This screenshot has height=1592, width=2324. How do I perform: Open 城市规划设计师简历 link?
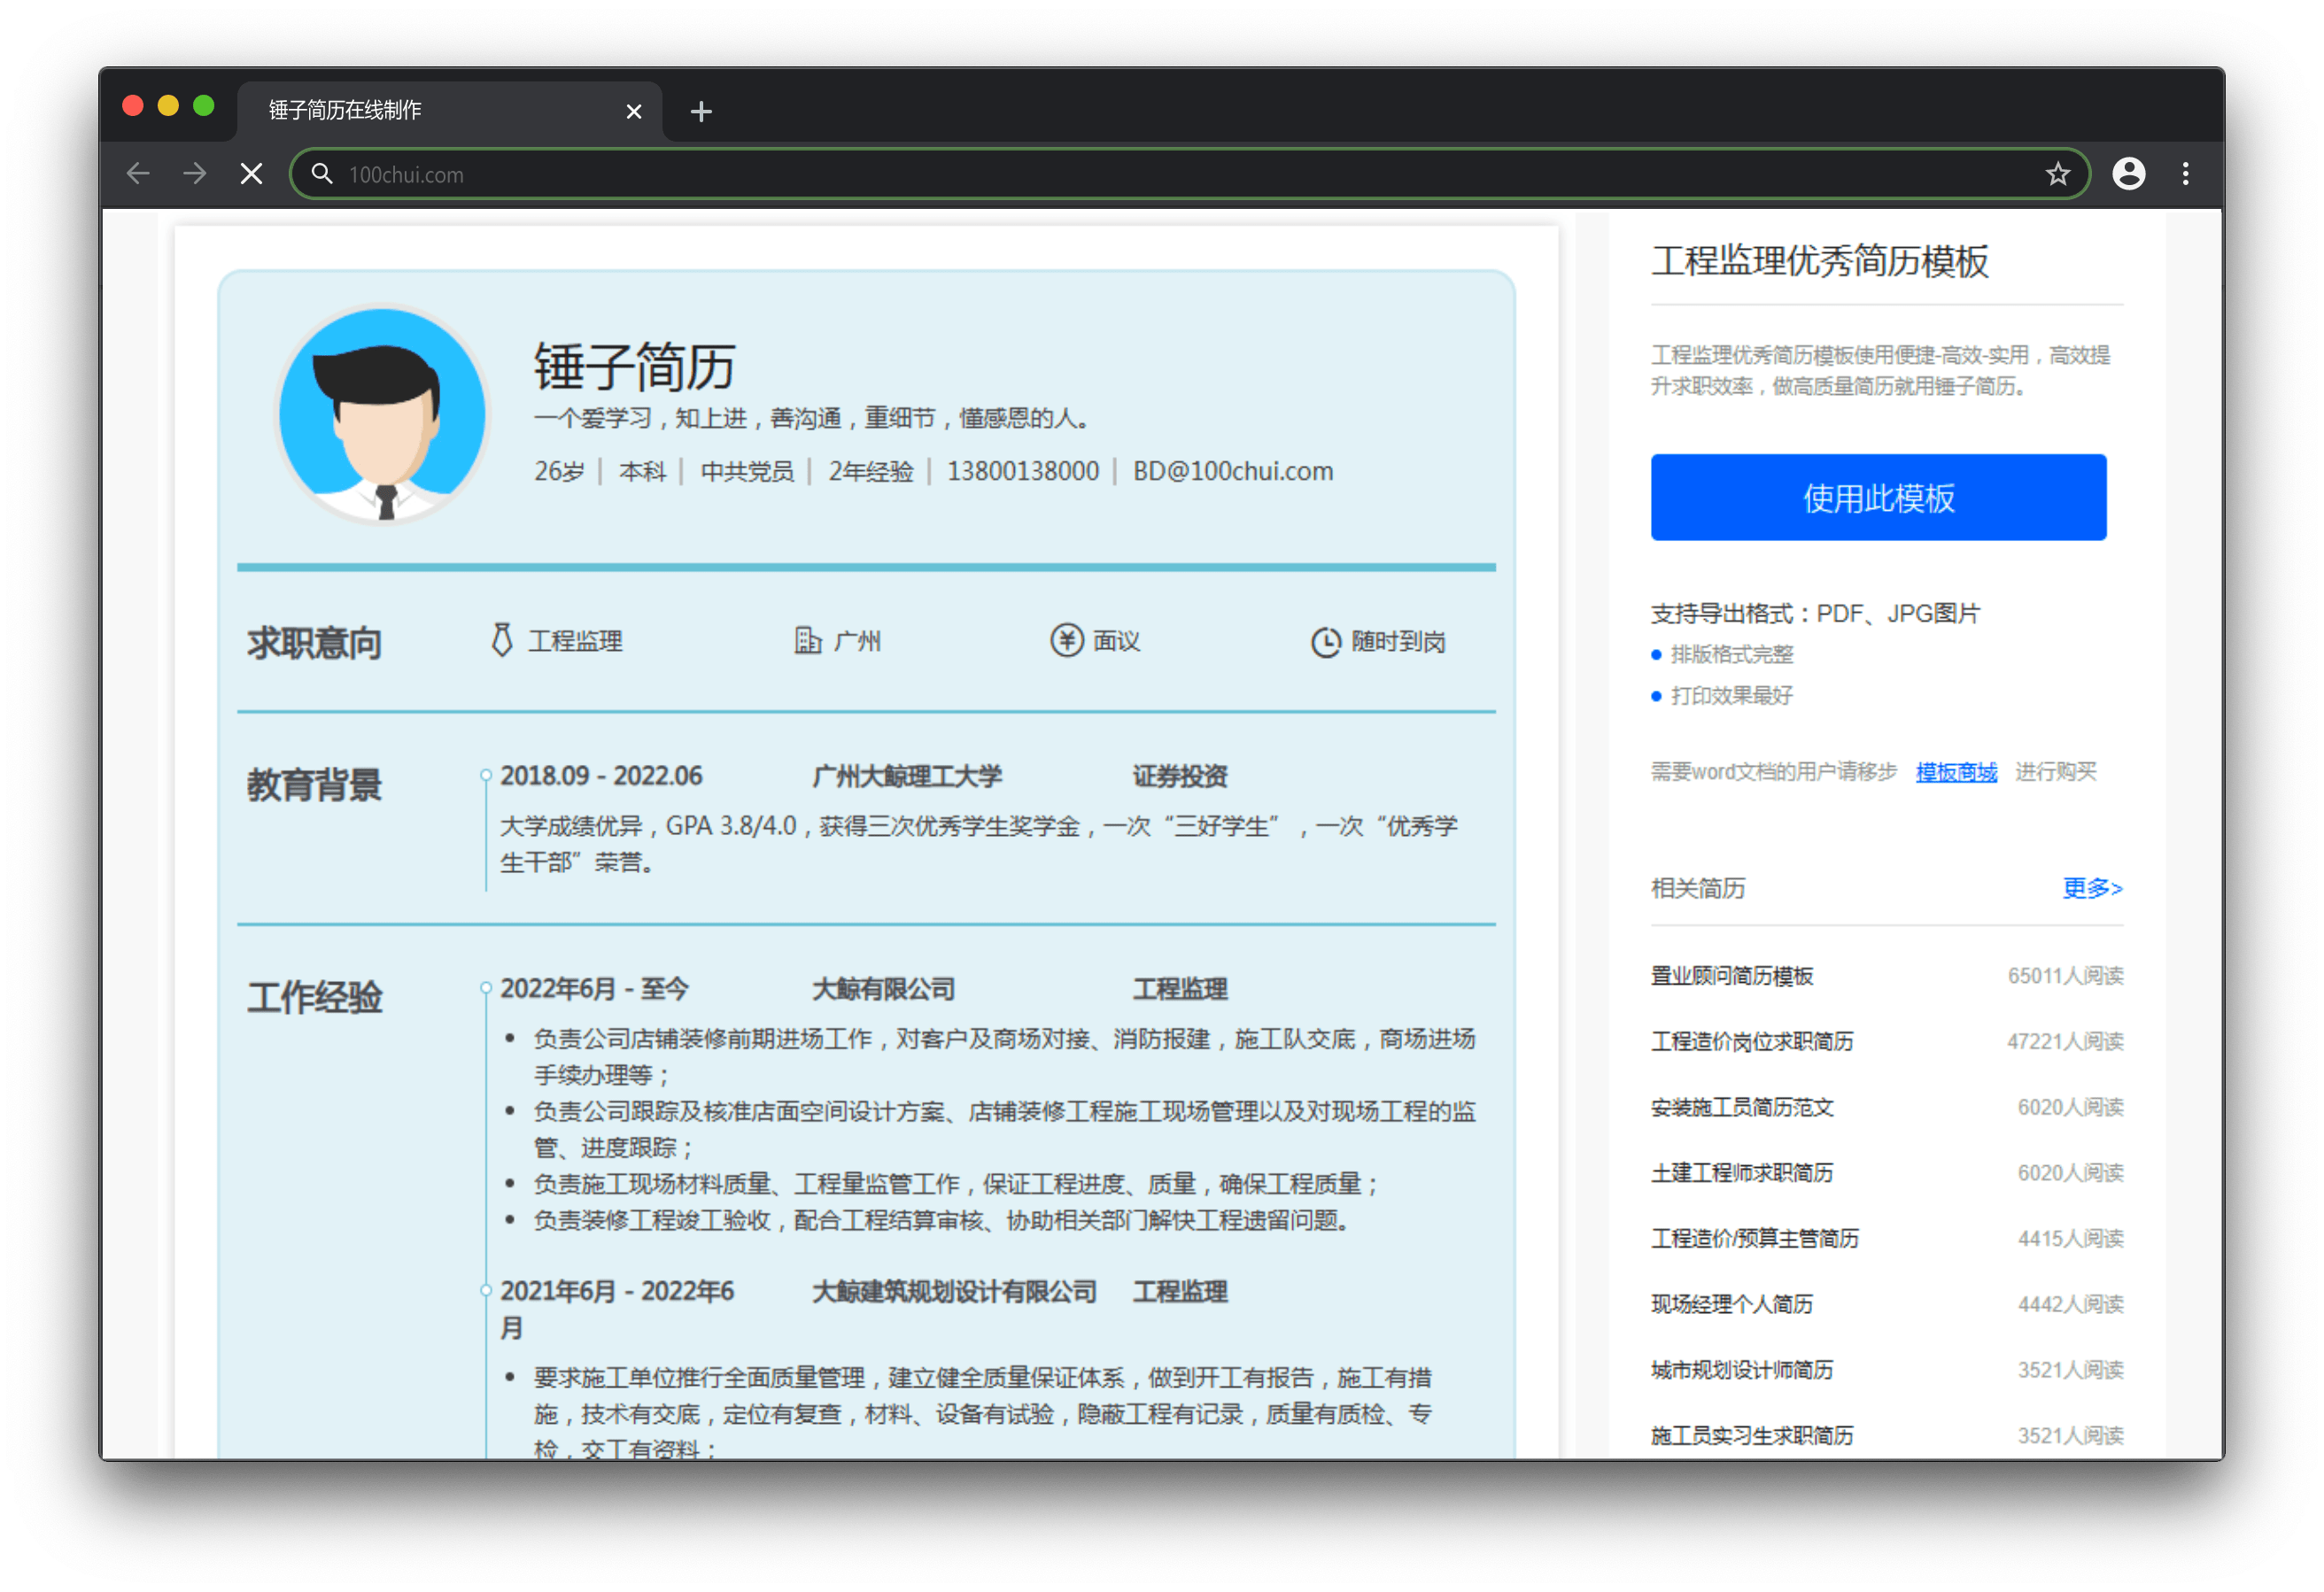1741,1370
